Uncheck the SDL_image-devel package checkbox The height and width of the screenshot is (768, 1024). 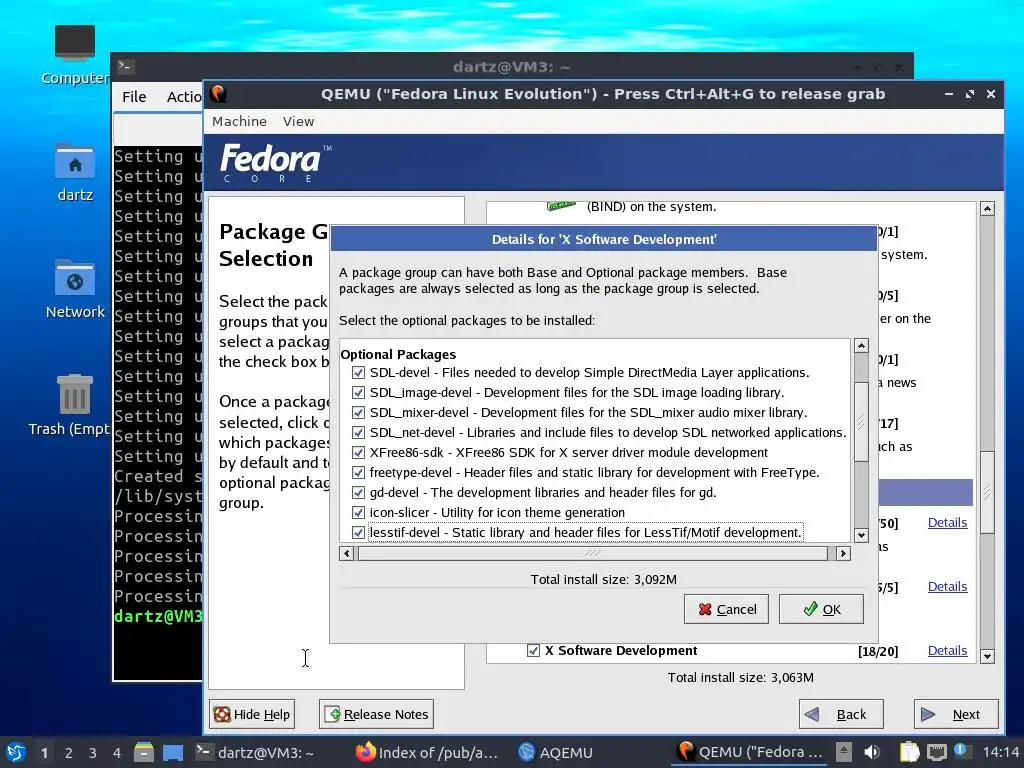[358, 392]
